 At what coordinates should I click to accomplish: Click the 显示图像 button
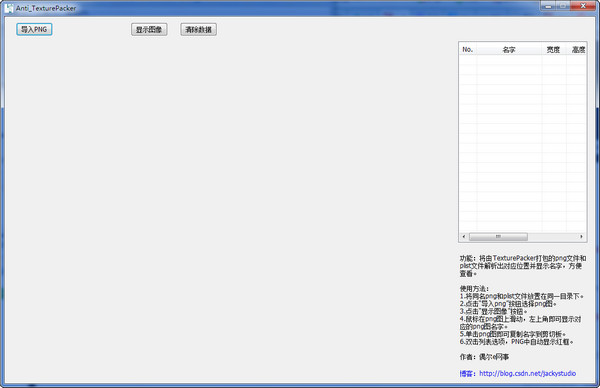149,29
